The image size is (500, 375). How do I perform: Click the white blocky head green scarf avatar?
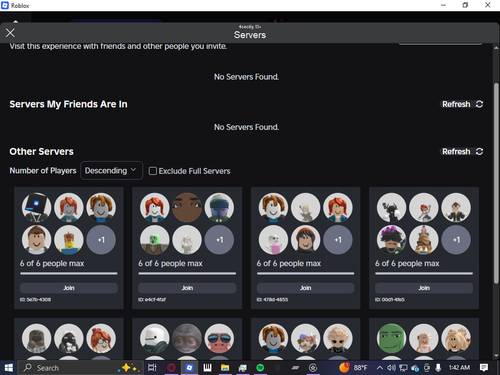[155, 338]
